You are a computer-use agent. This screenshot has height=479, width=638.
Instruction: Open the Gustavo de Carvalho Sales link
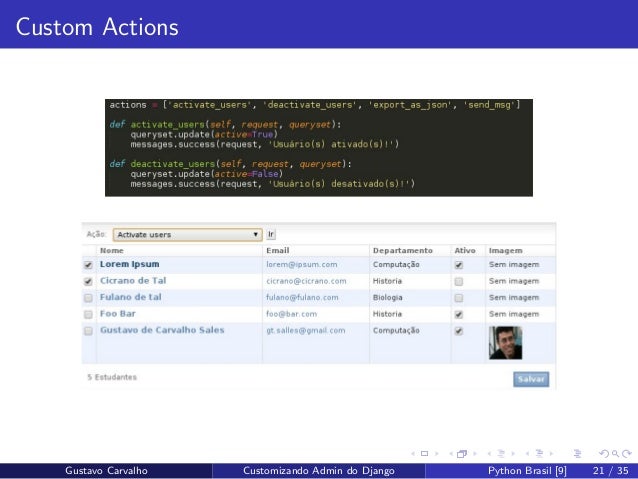(162, 330)
